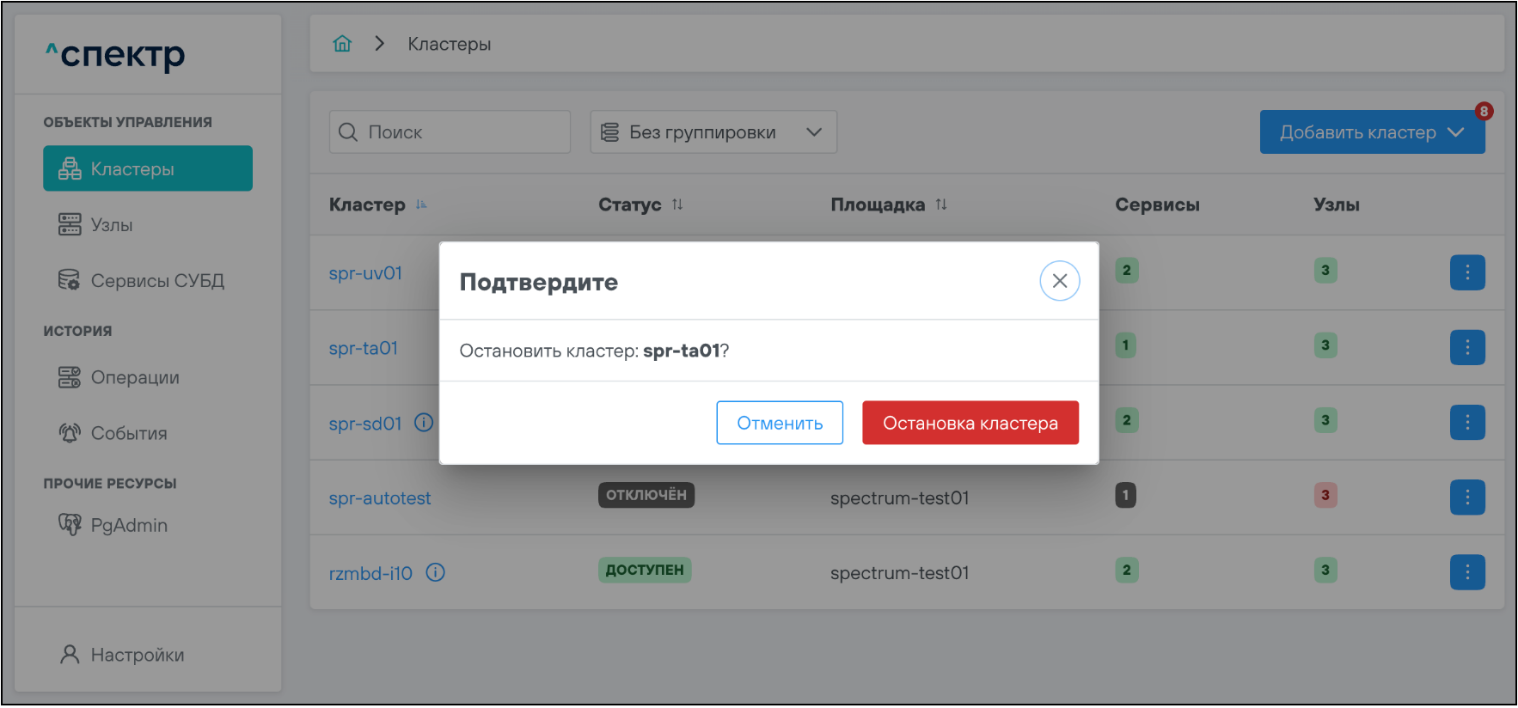1518x708 pixels.
Task: Open the spr-autotest cluster link
Action: tap(380, 498)
